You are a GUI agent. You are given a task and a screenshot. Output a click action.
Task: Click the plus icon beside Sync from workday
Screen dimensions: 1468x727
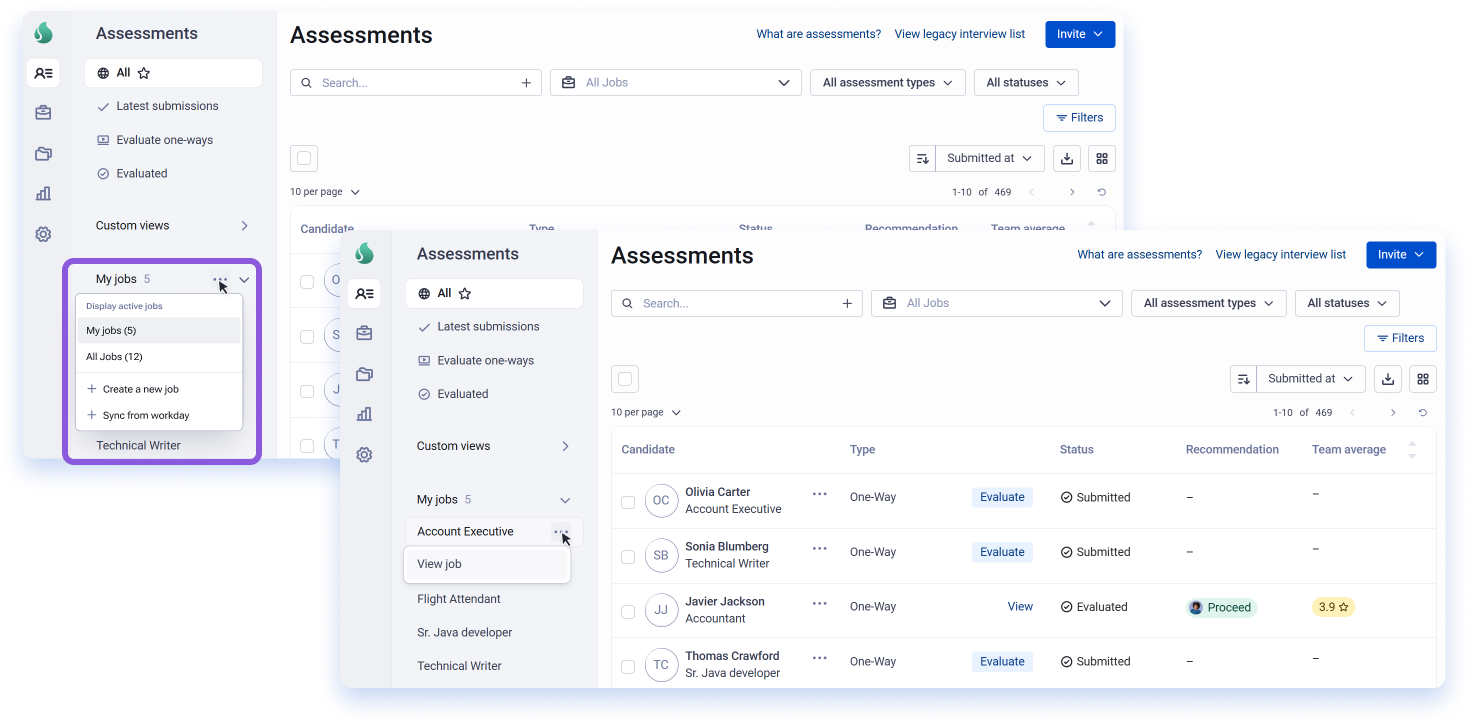pyautogui.click(x=92, y=415)
